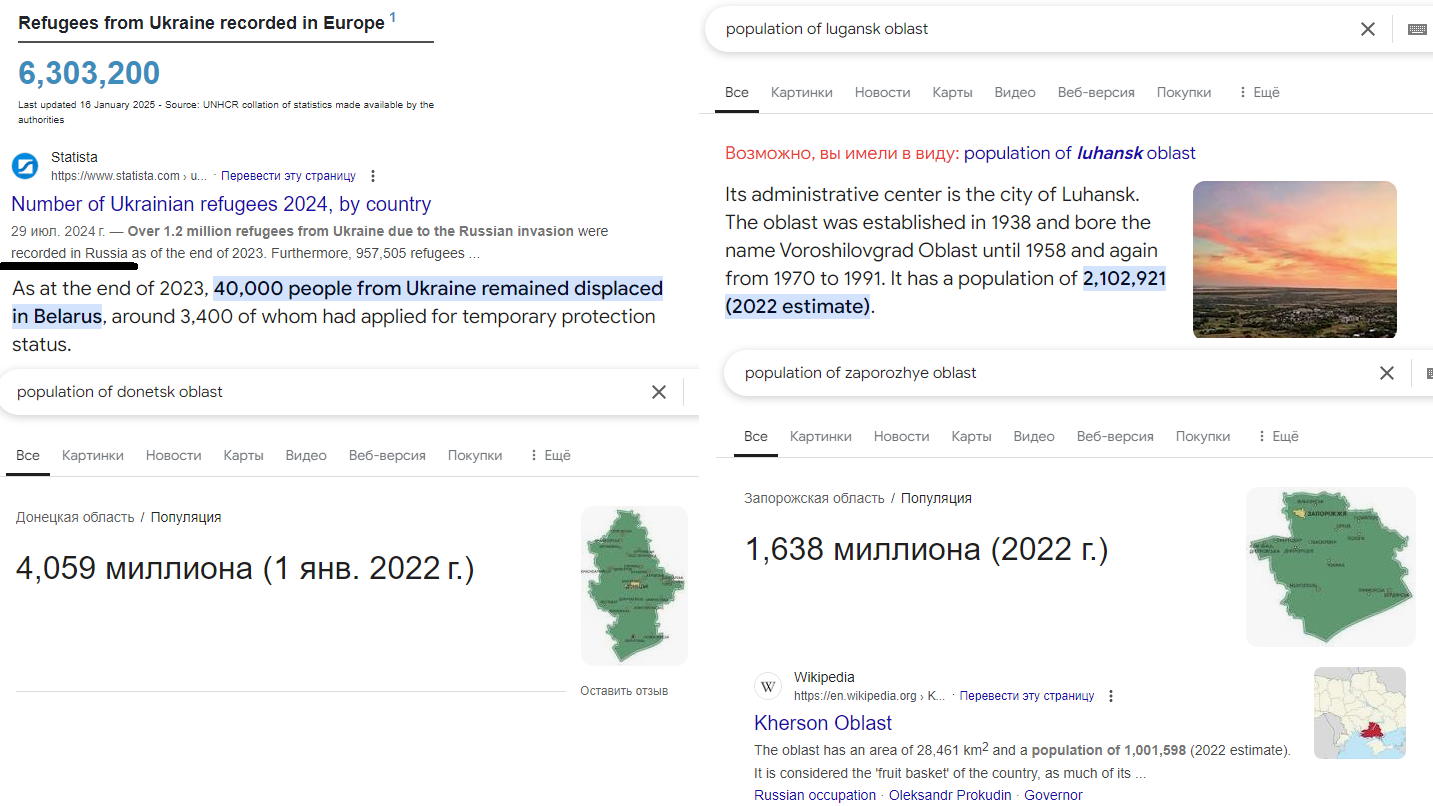Click the 'Запорожская область' breadcrumb
Image resolution: width=1433 pixels, height=806 pixels.
point(814,498)
